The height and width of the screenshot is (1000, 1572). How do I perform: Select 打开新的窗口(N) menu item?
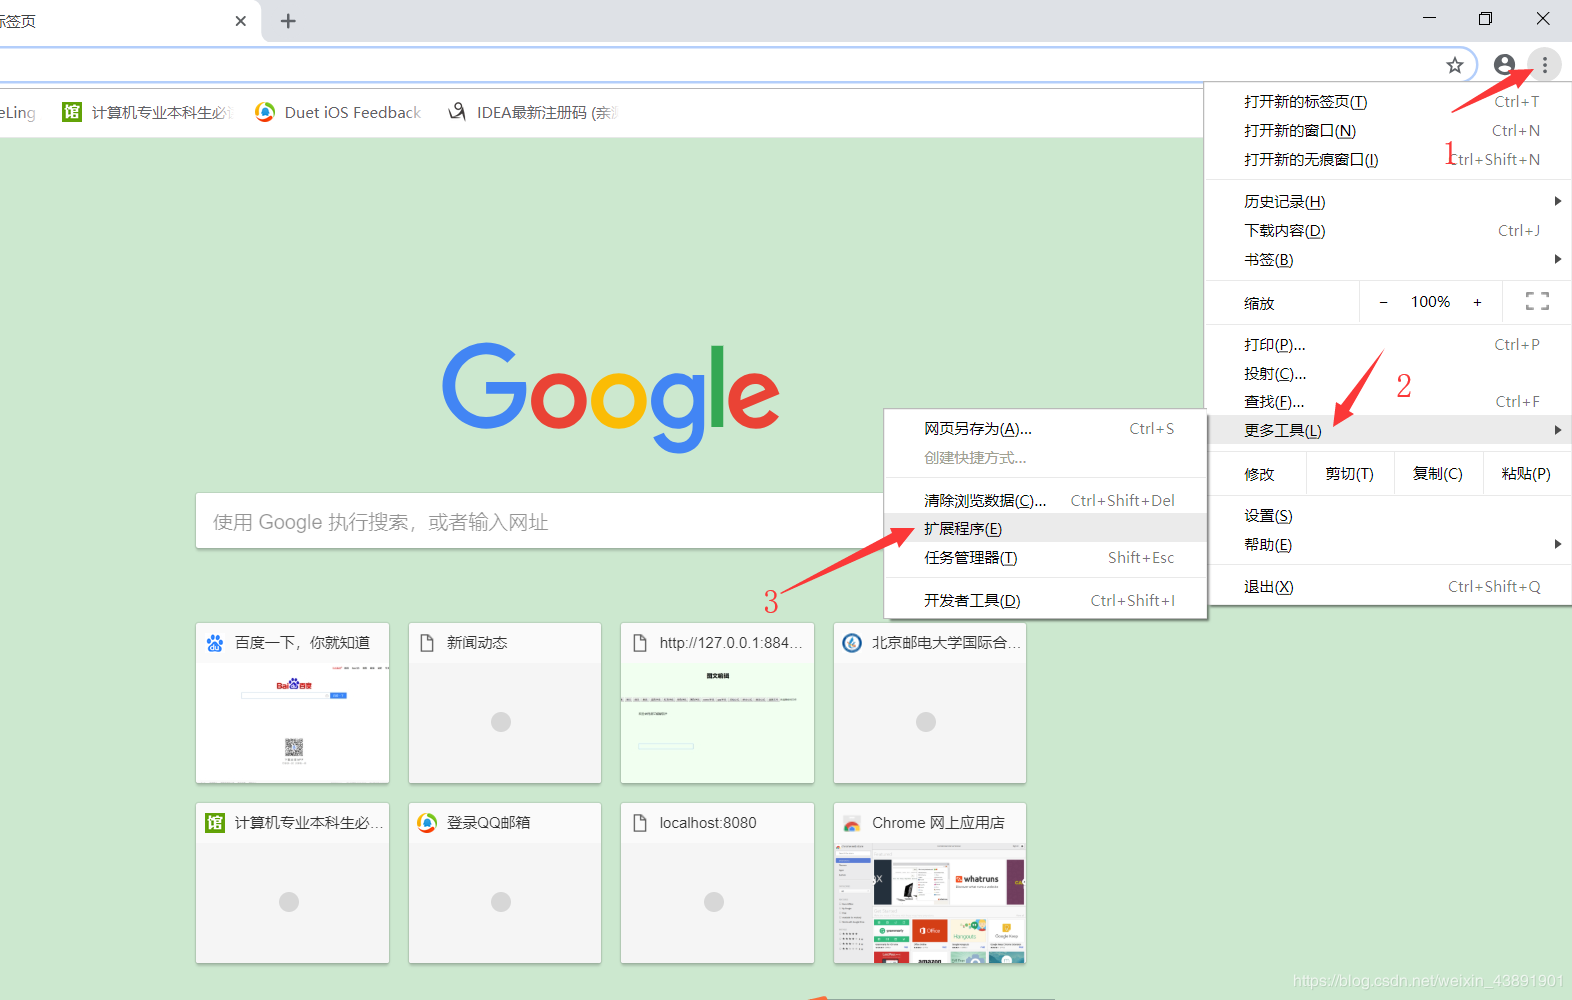tap(1388, 131)
